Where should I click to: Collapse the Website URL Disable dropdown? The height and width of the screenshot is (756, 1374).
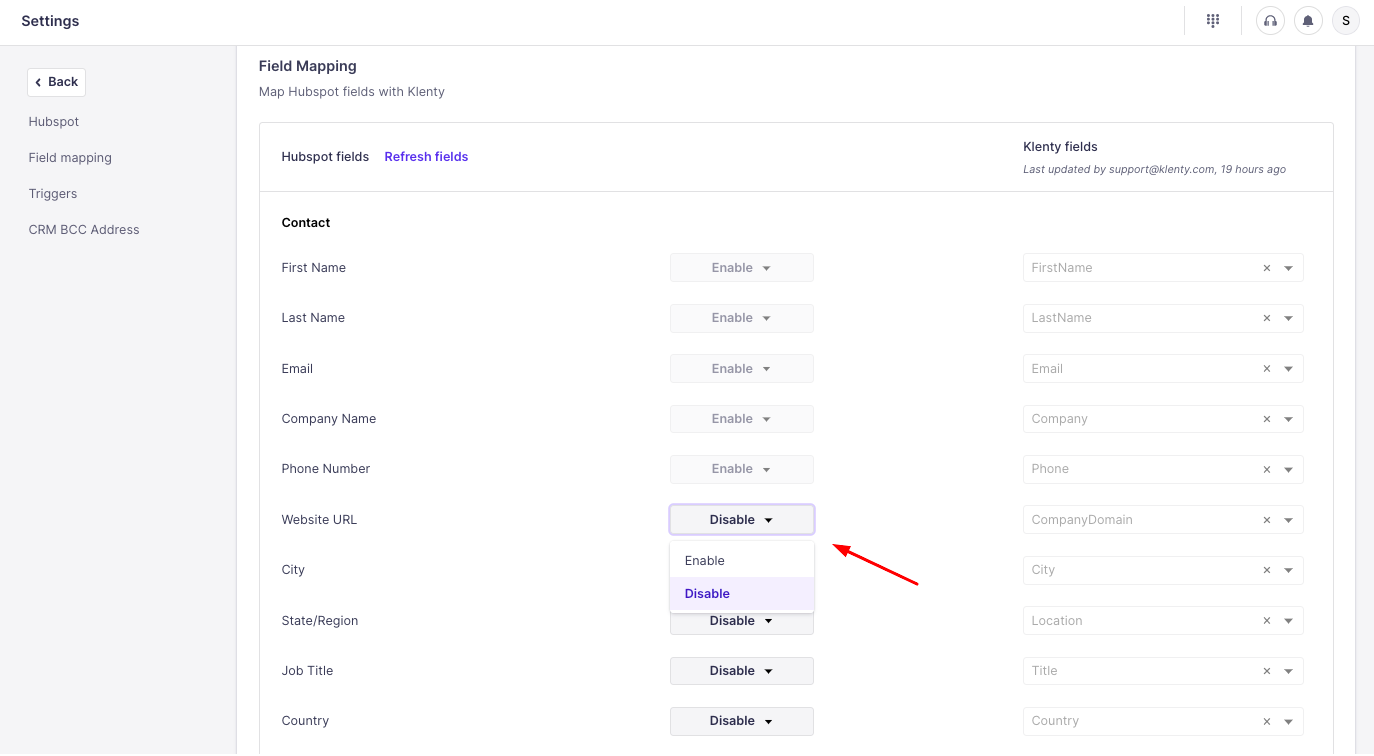click(741, 520)
